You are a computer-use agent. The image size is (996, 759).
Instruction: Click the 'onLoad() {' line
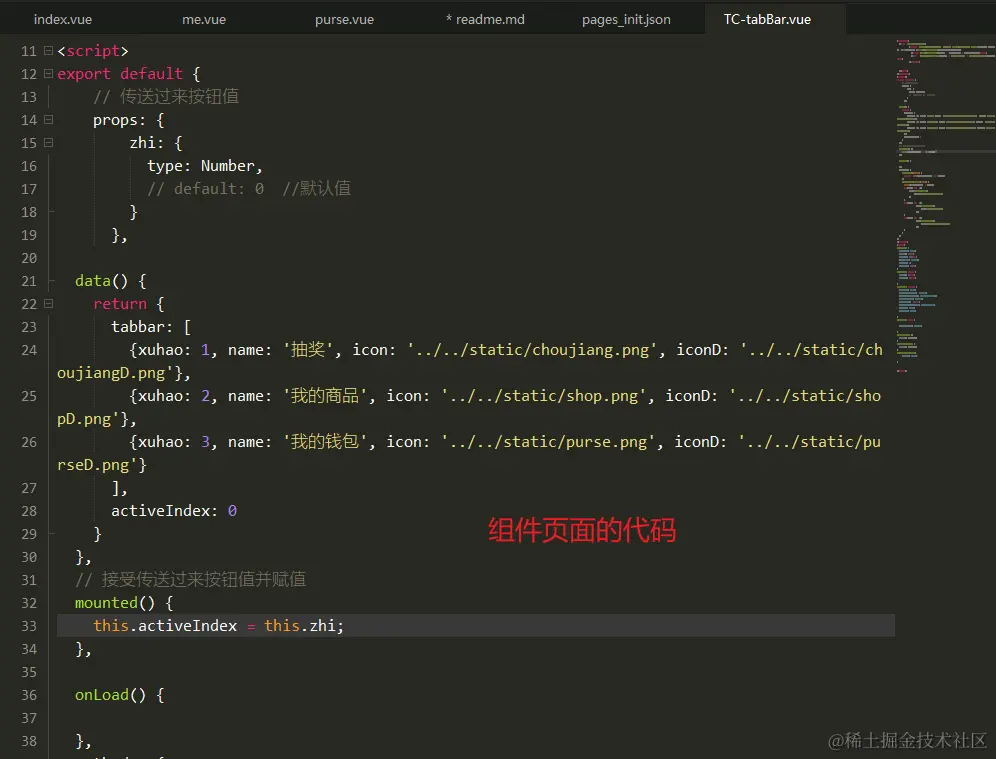tap(119, 695)
